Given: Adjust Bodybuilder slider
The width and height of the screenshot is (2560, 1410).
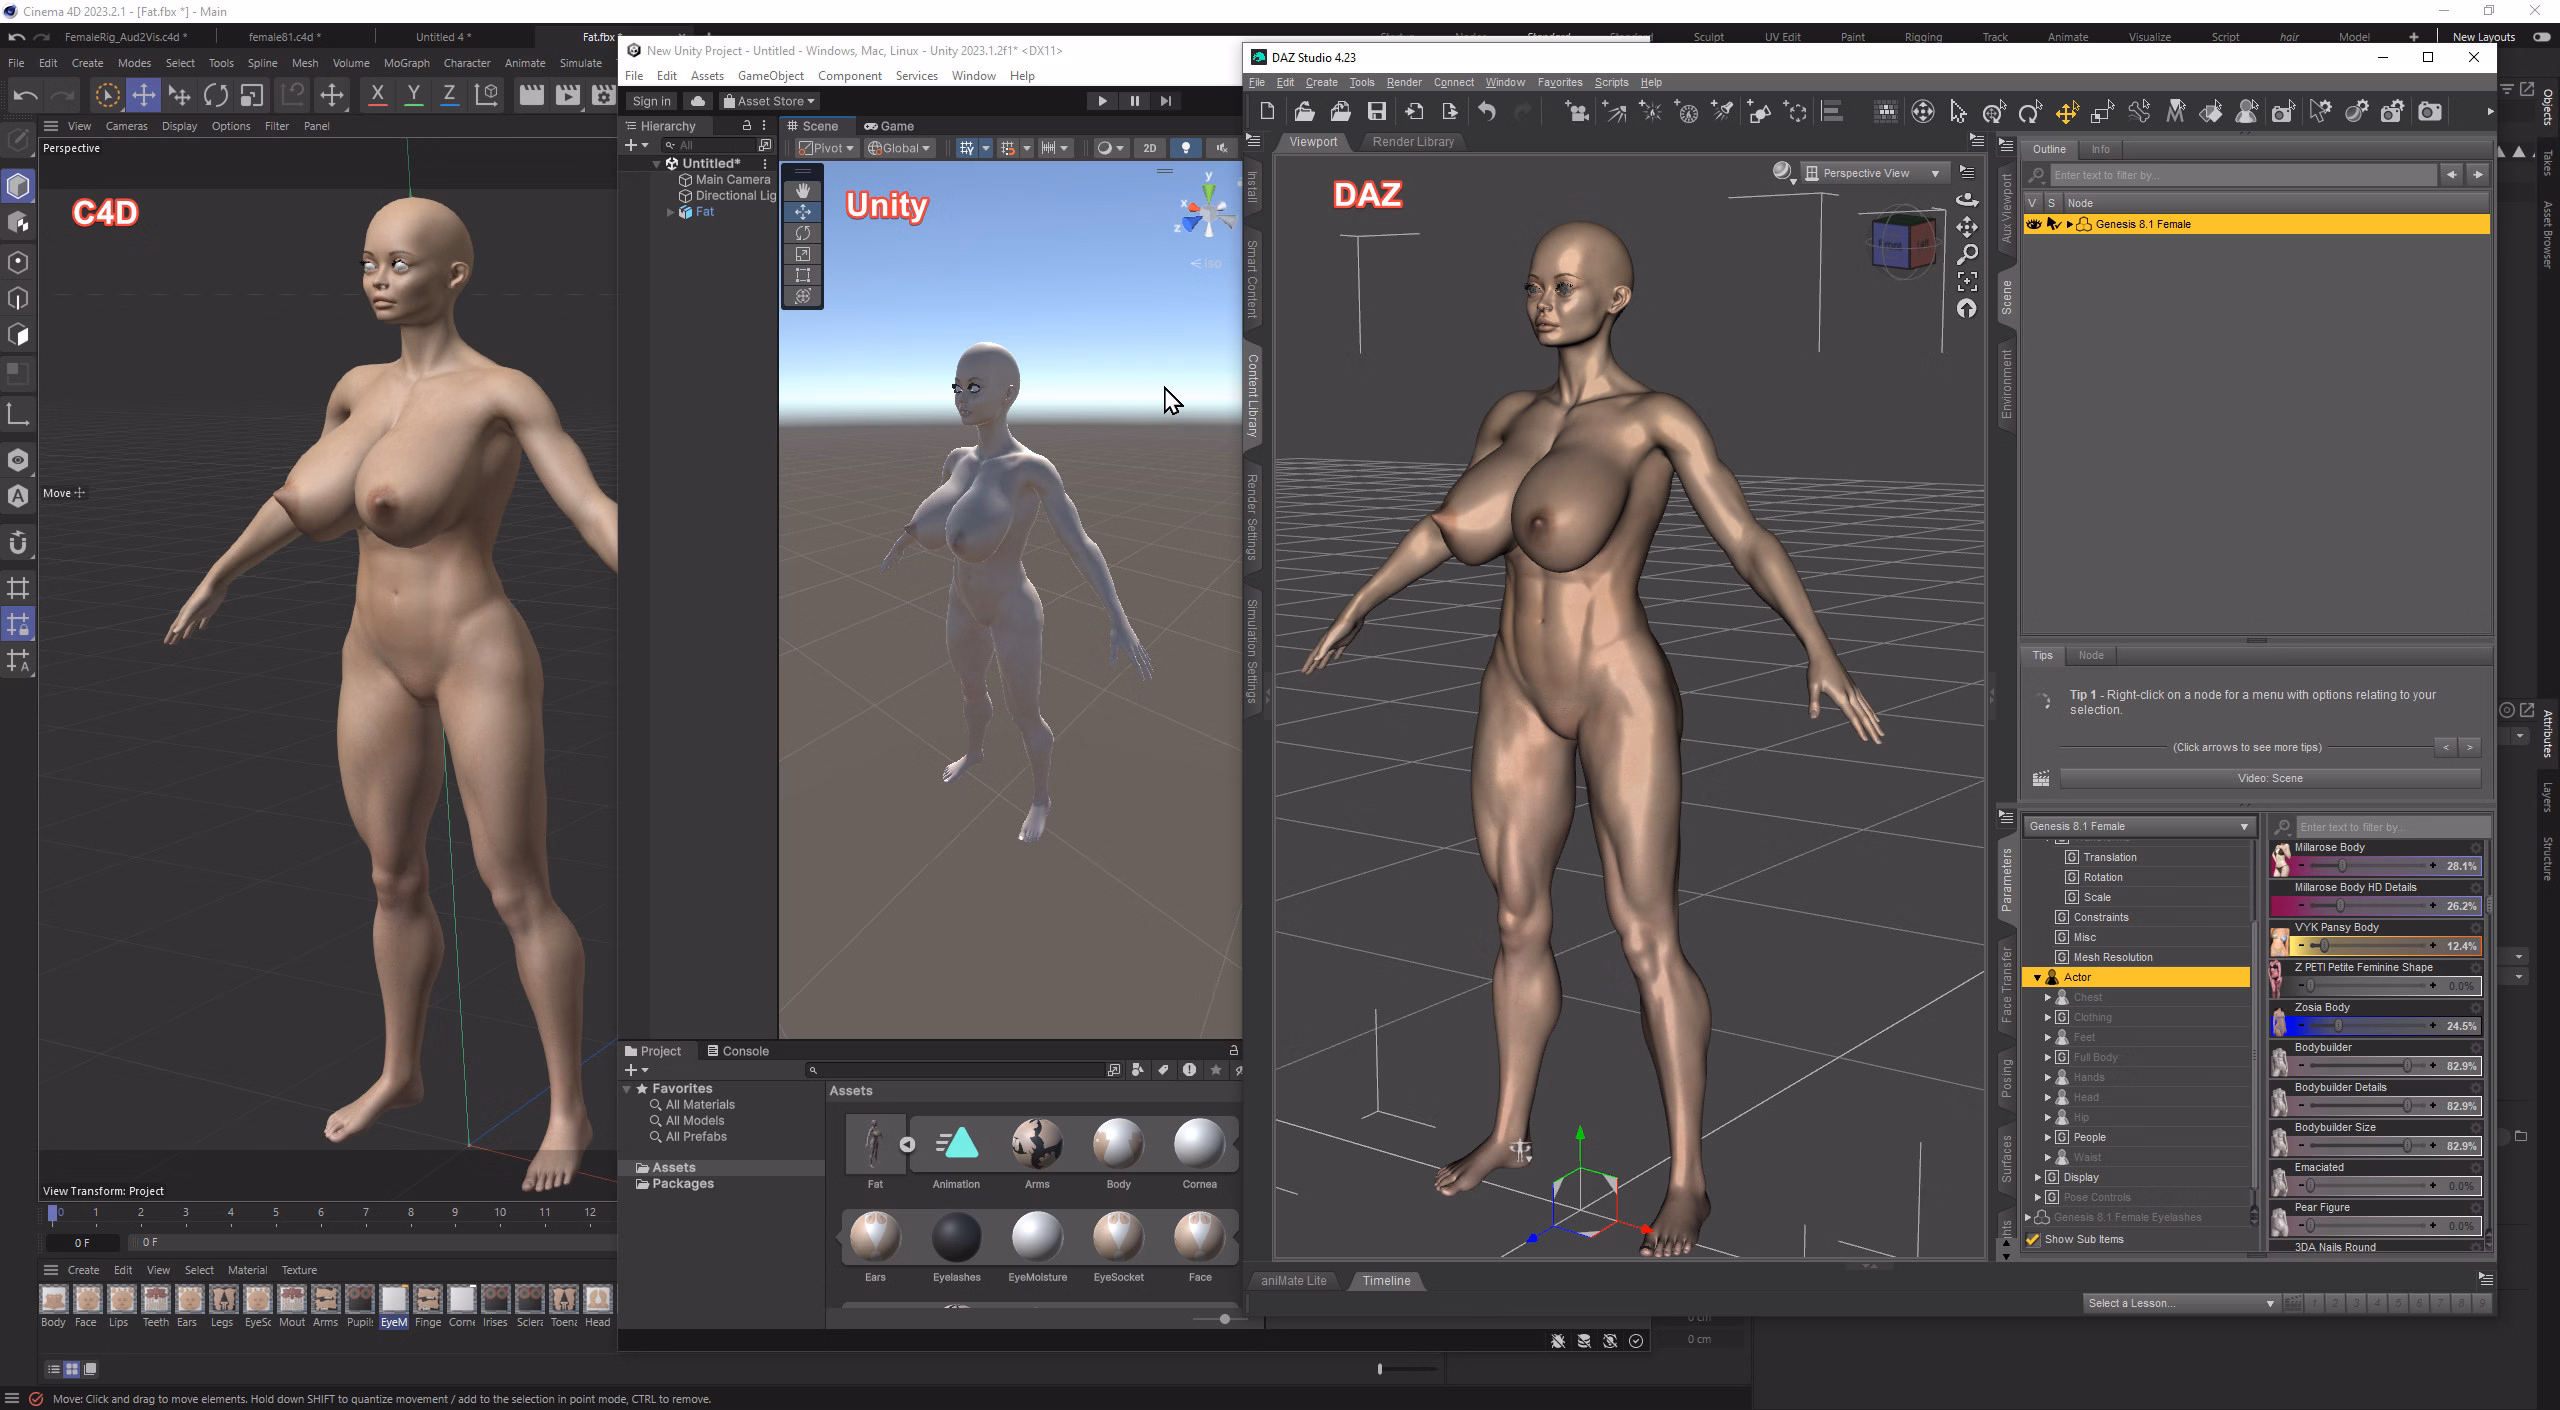Looking at the screenshot, I should pyautogui.click(x=2368, y=1066).
